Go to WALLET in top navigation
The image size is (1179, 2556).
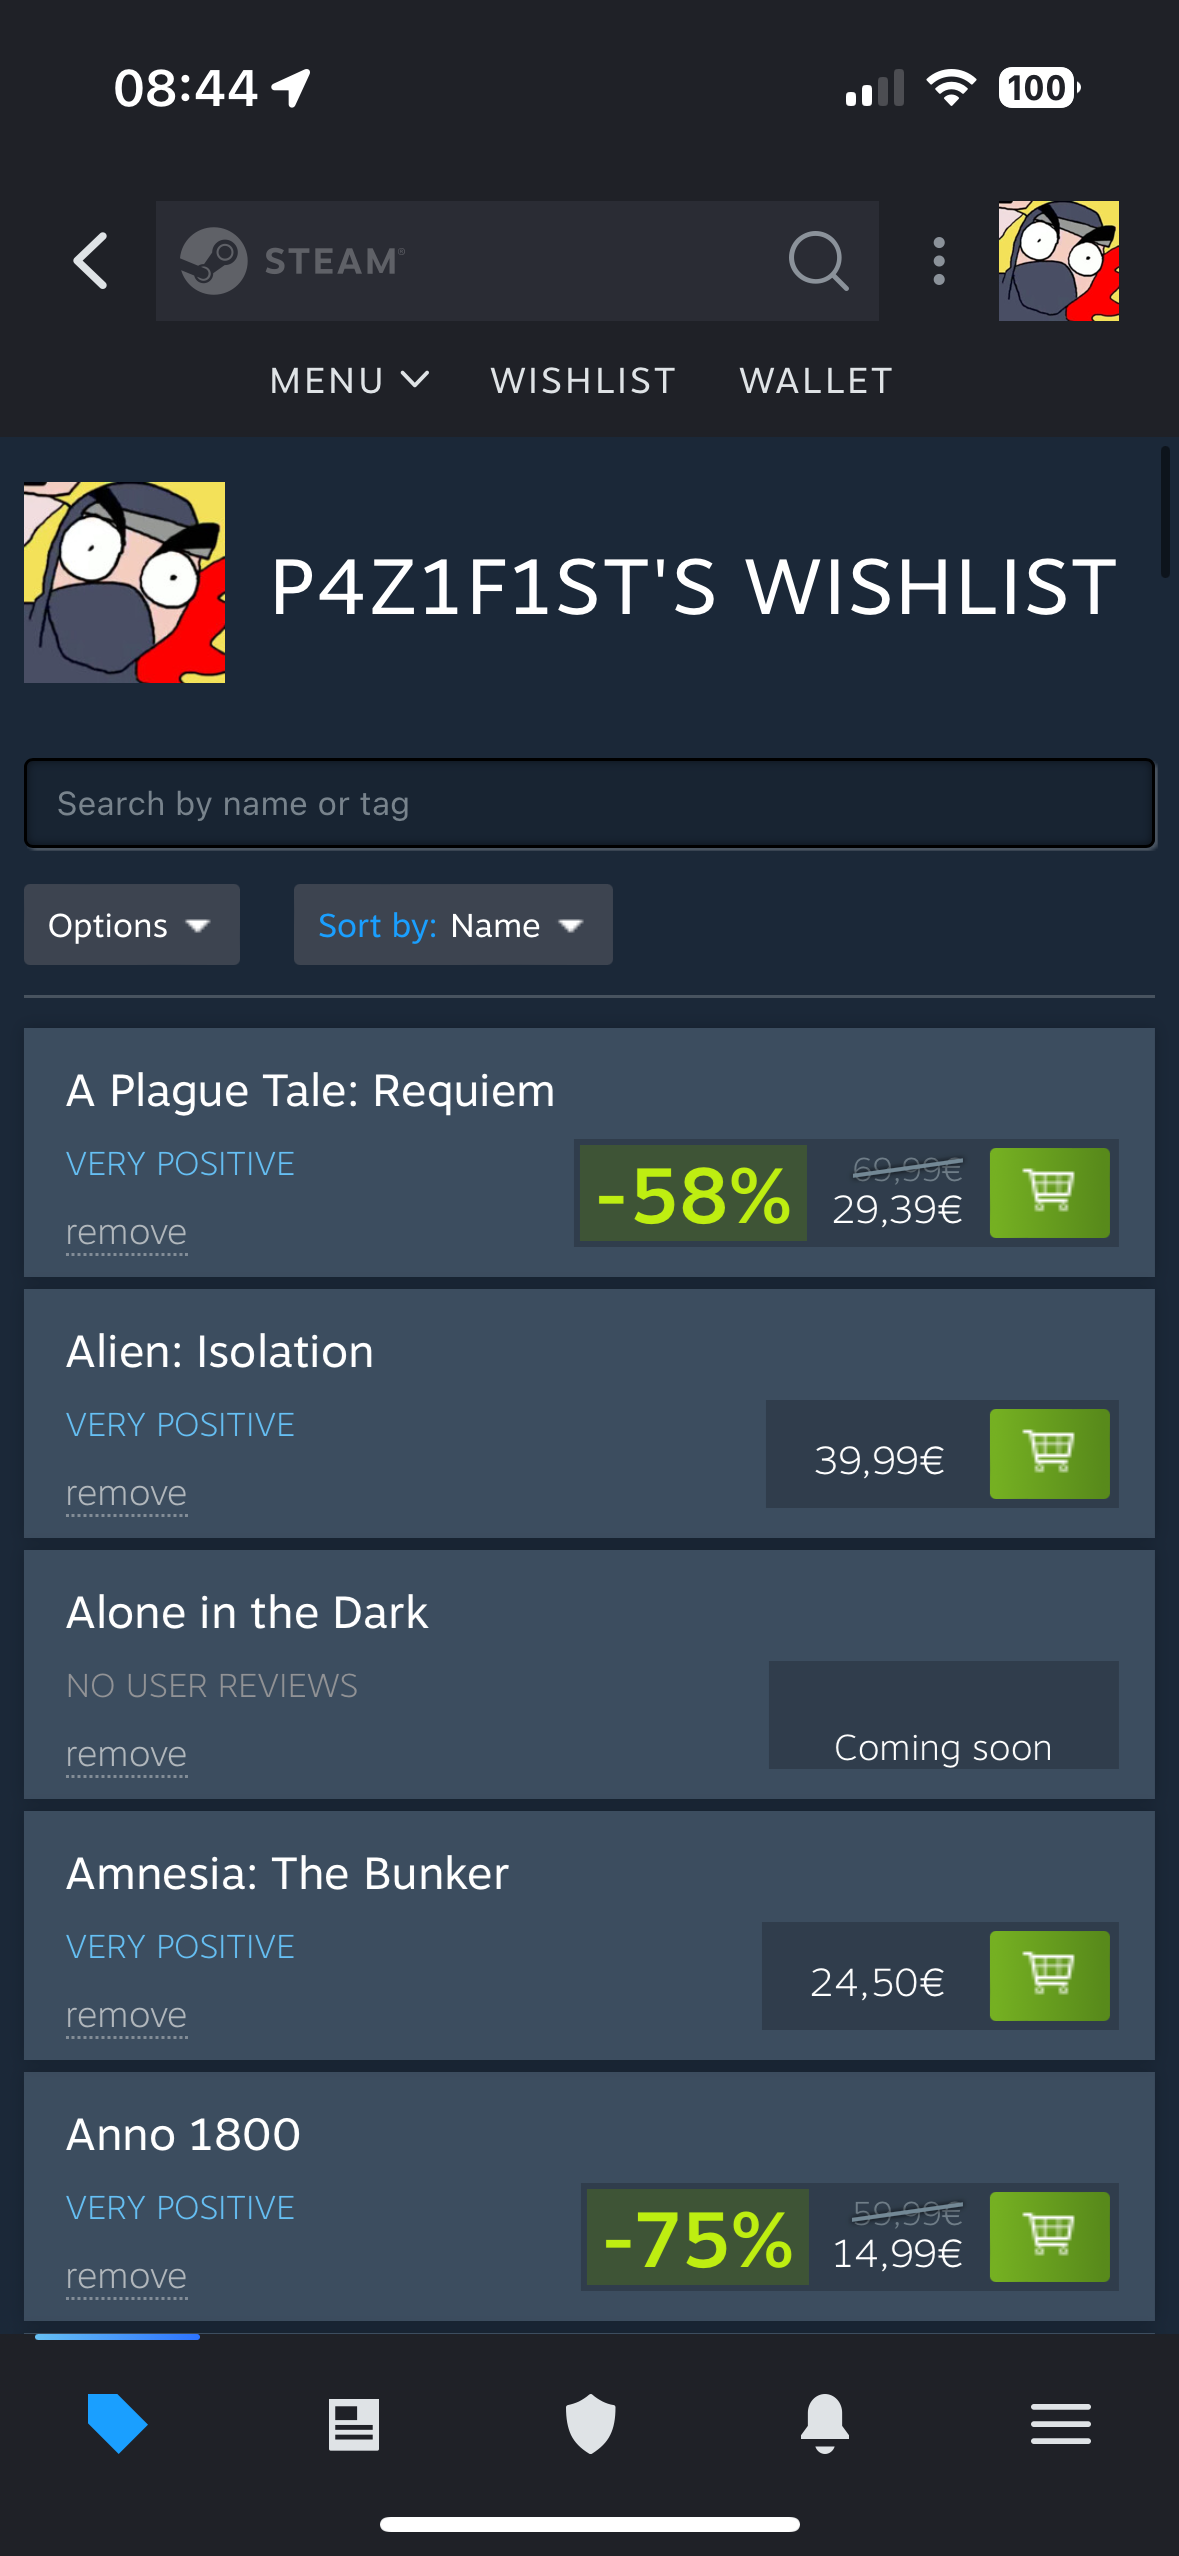pos(816,381)
